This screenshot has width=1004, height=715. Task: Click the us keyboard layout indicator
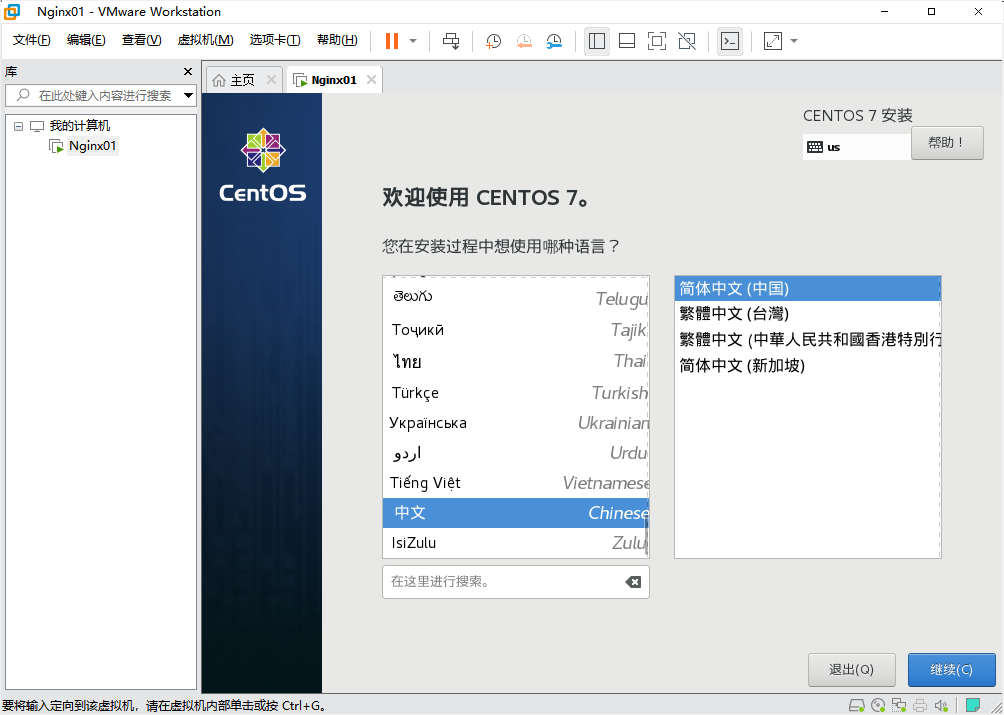tap(857, 147)
